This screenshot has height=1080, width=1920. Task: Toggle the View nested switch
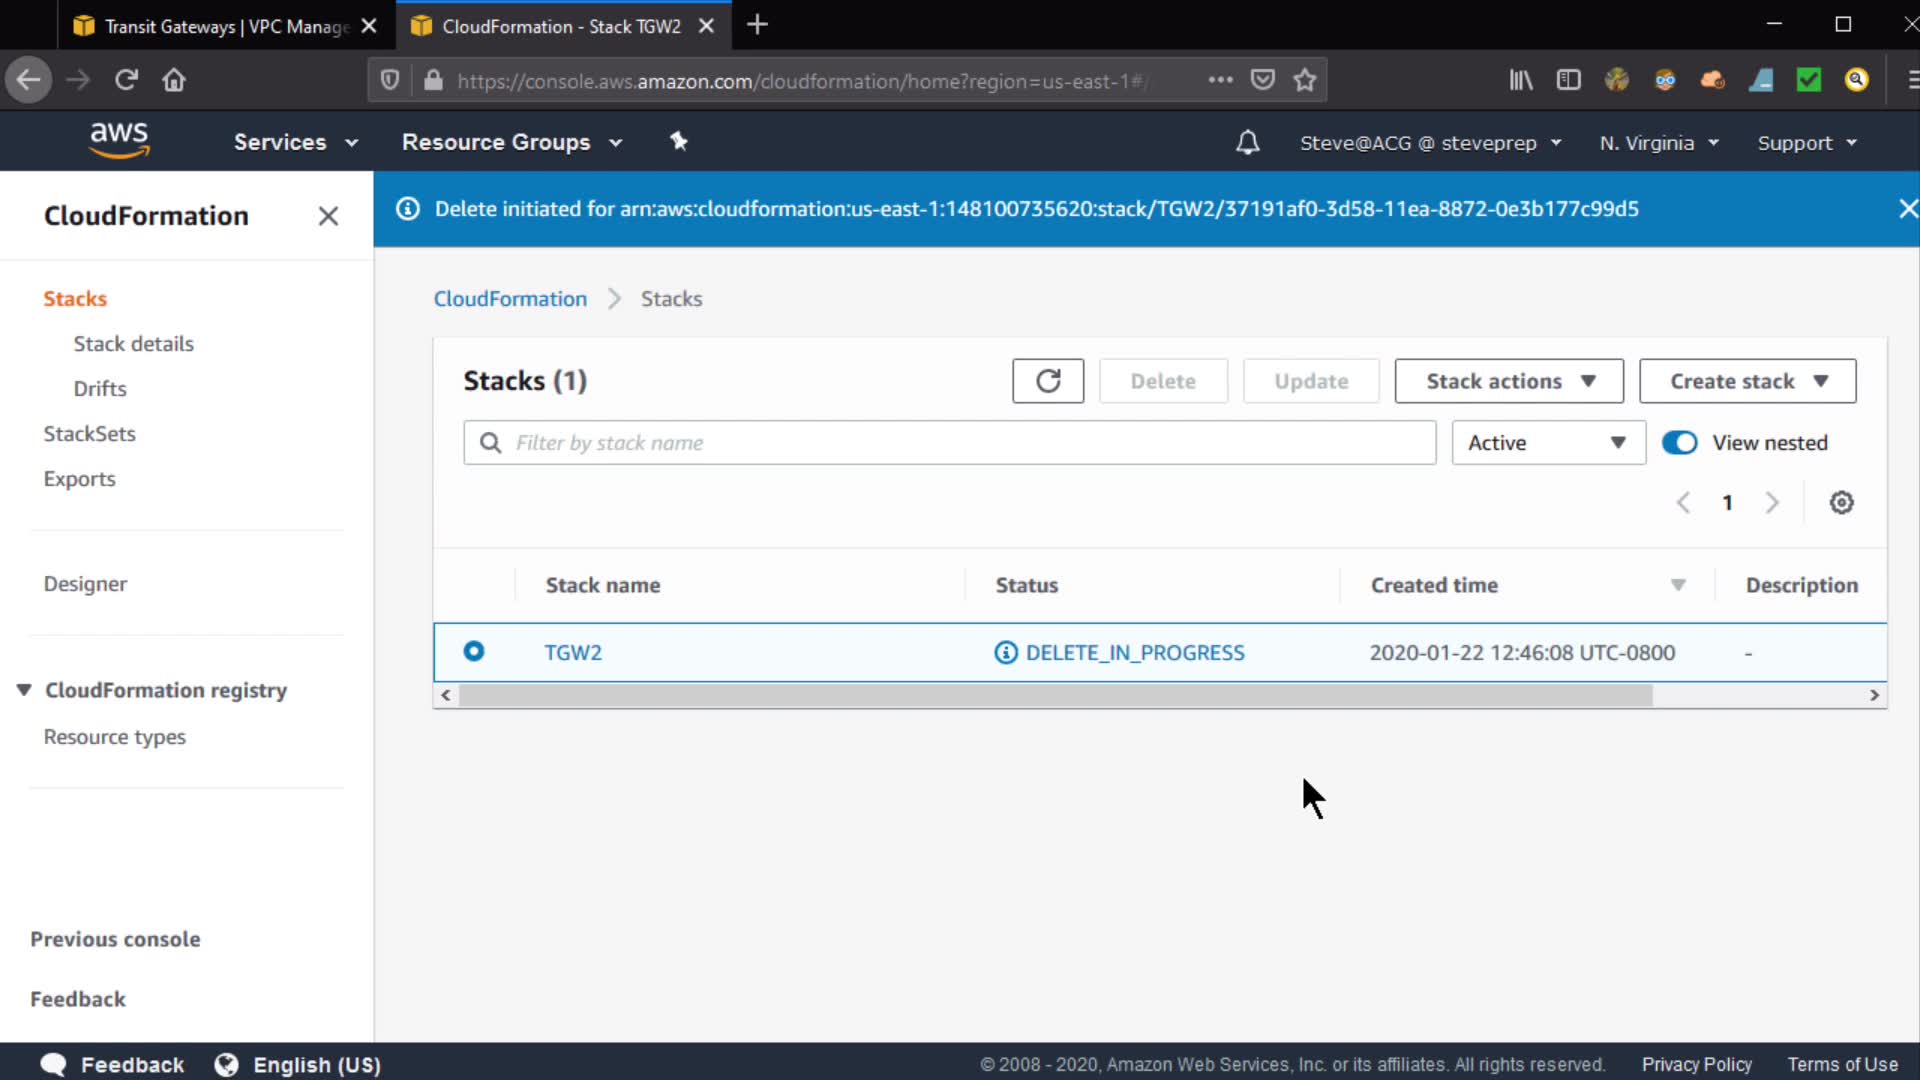point(1679,443)
